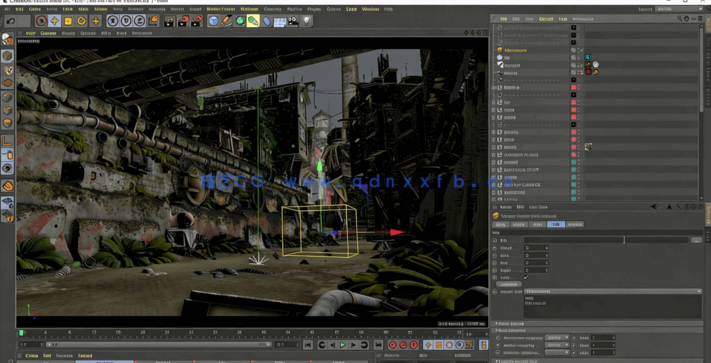Open the Window menu in main menu bar
The image size is (711, 363).
tap(370, 9)
